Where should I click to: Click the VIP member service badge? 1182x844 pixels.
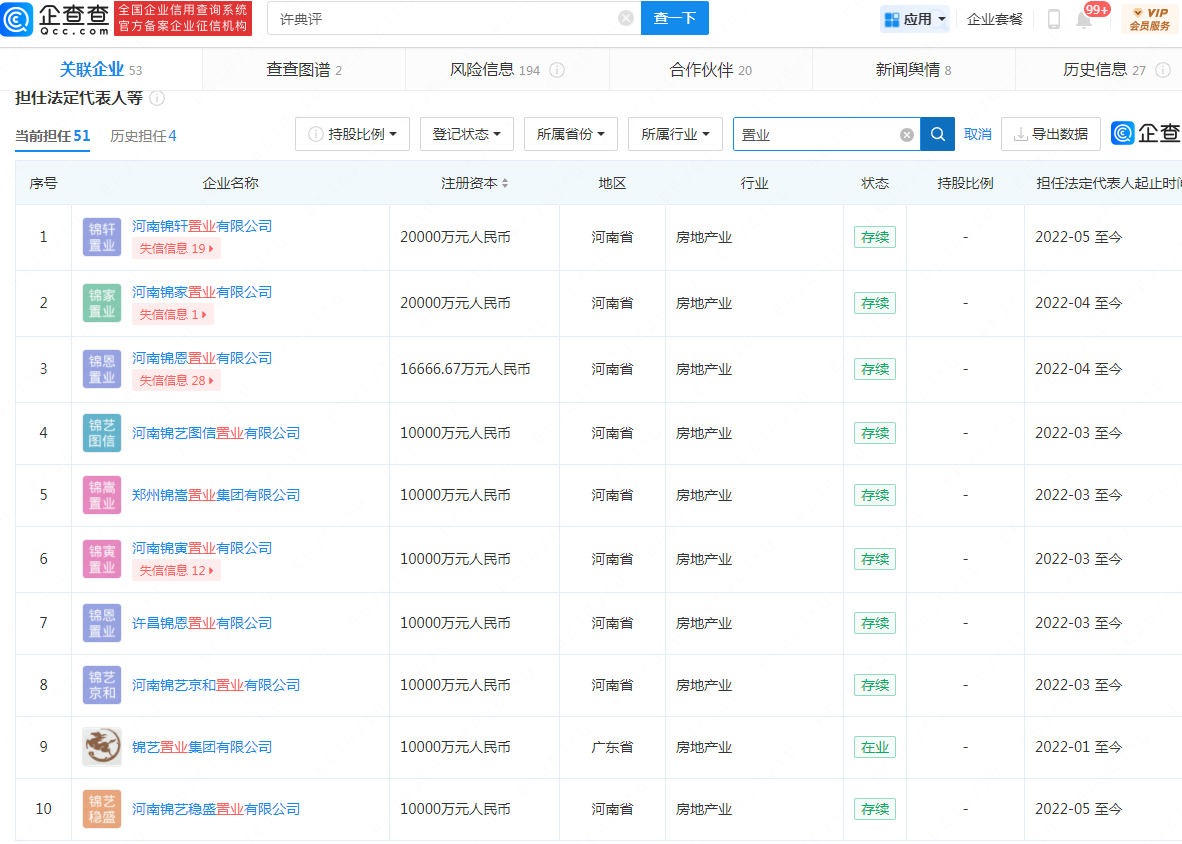pos(1149,19)
